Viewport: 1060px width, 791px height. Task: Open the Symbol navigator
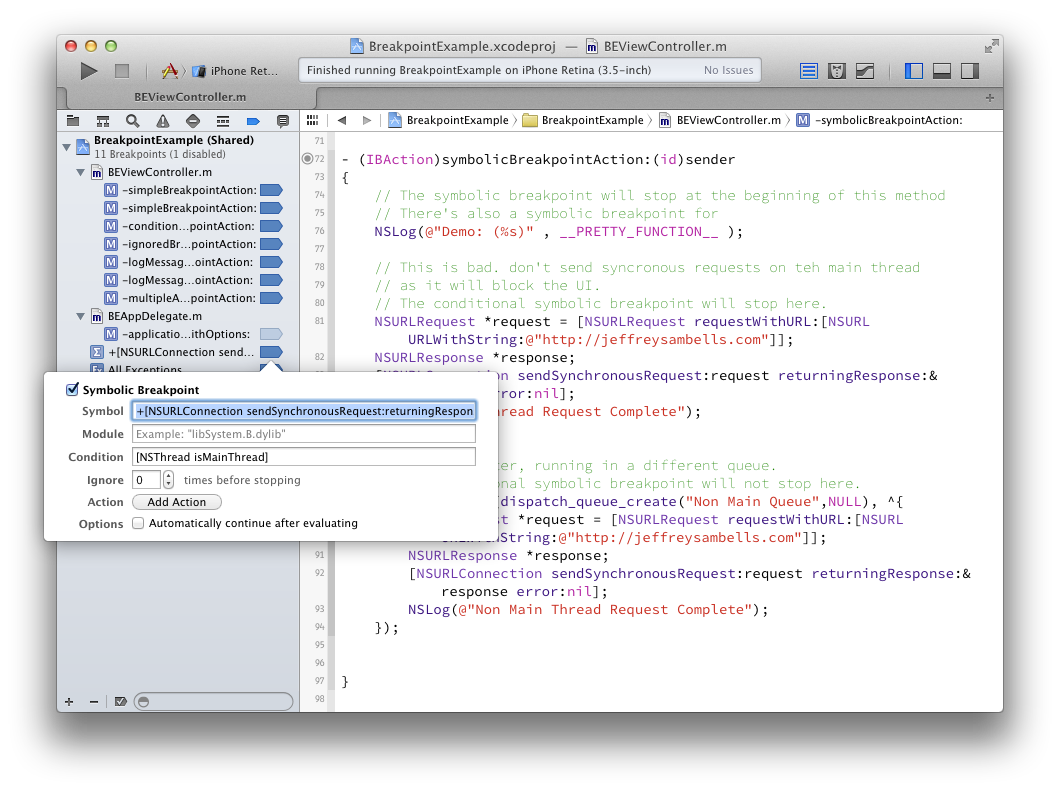(x=103, y=120)
